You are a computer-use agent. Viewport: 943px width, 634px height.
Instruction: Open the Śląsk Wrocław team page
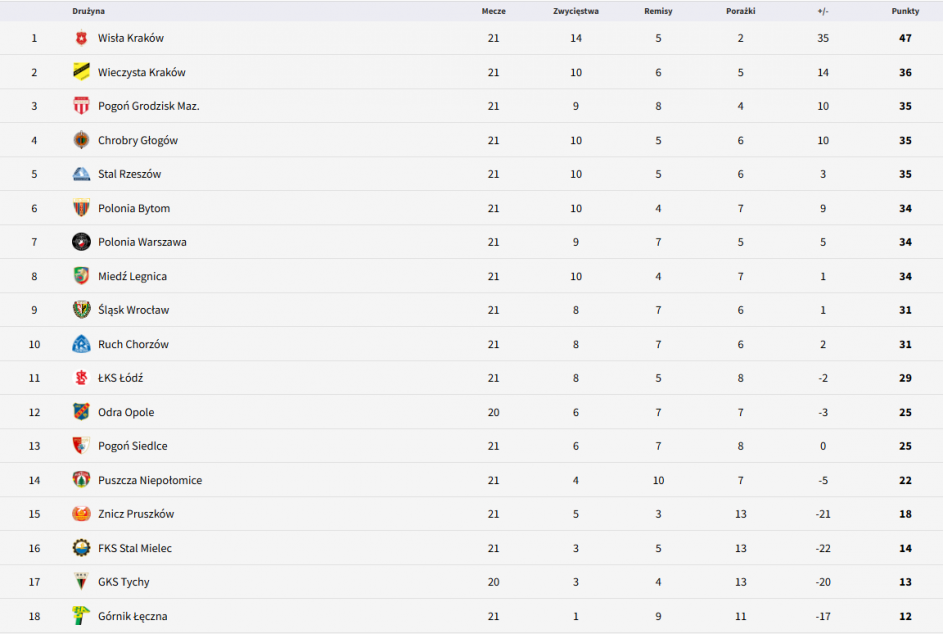click(x=133, y=310)
